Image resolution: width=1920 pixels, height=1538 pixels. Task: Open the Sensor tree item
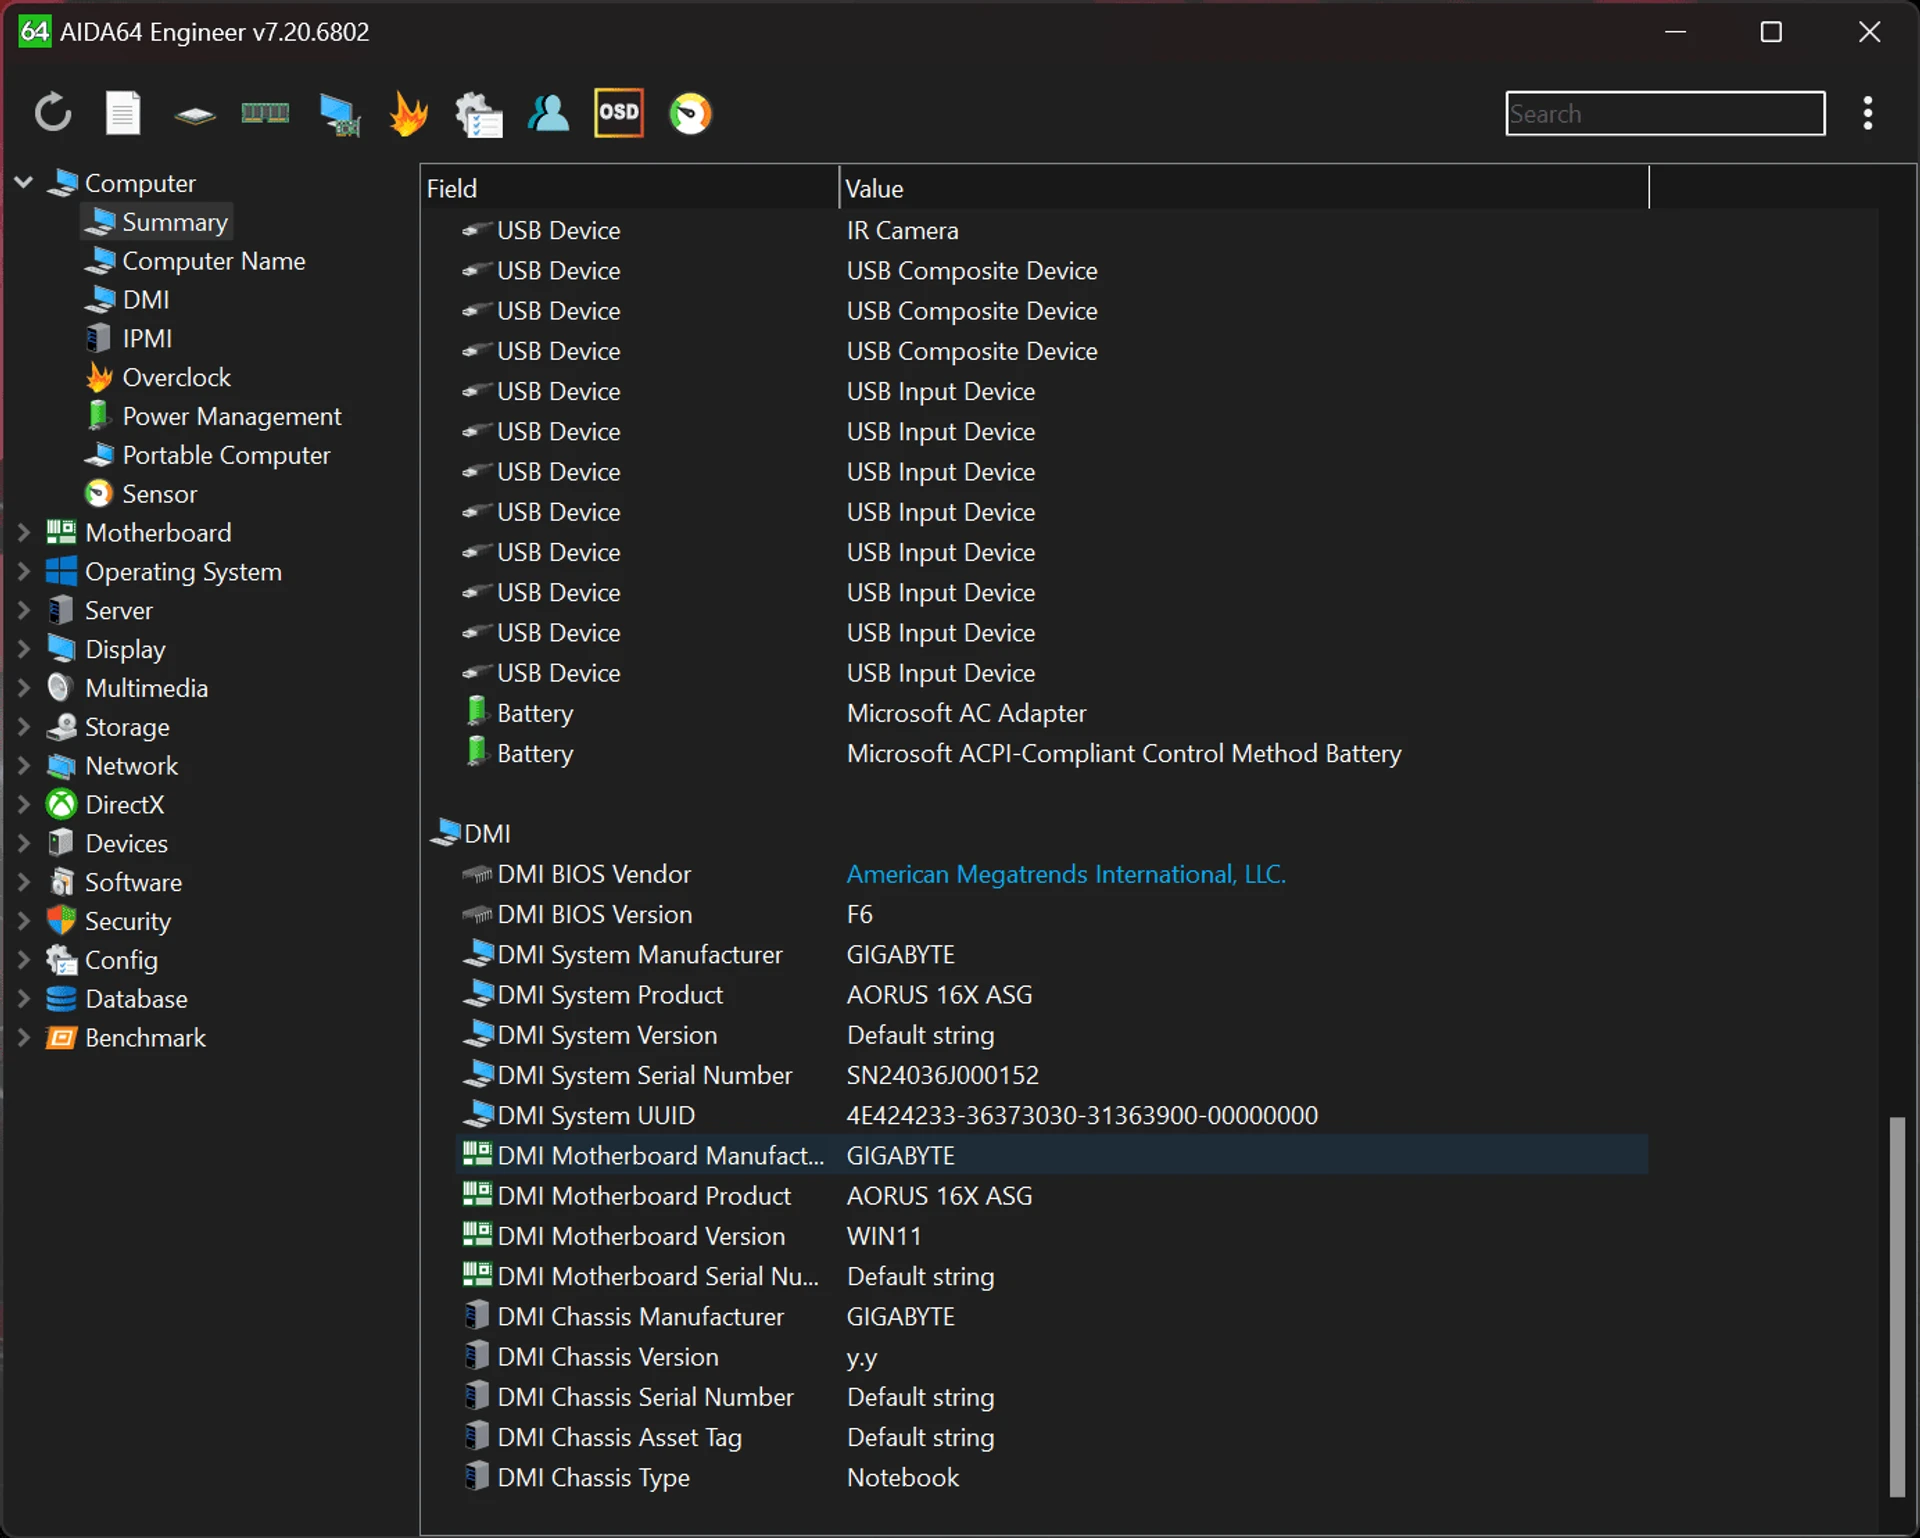[141, 494]
